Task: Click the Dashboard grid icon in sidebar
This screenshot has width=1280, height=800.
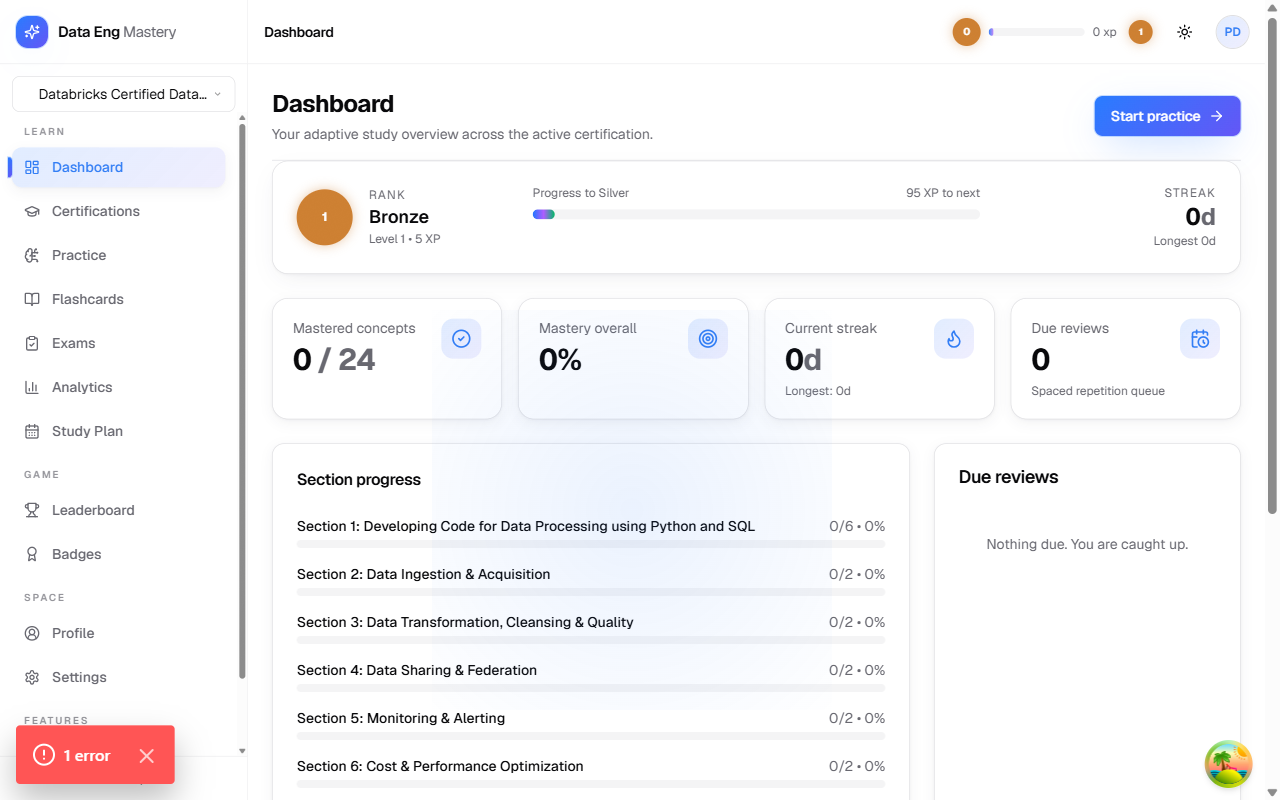Action: [x=32, y=167]
